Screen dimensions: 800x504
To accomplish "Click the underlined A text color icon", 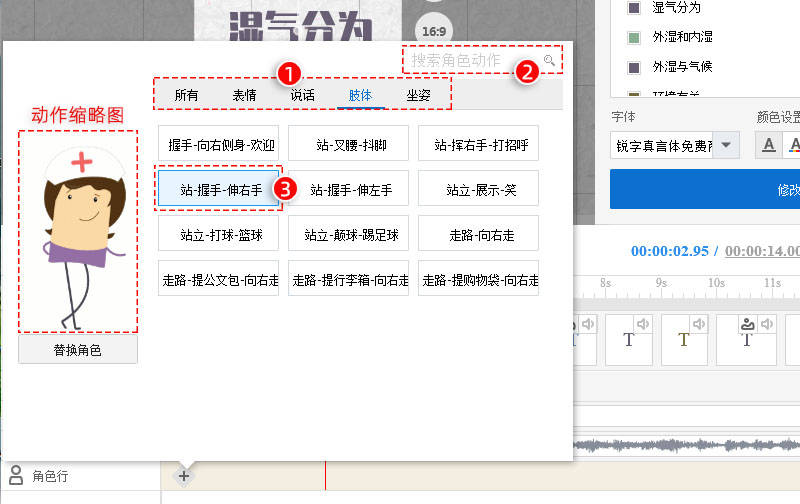I will tap(769, 145).
